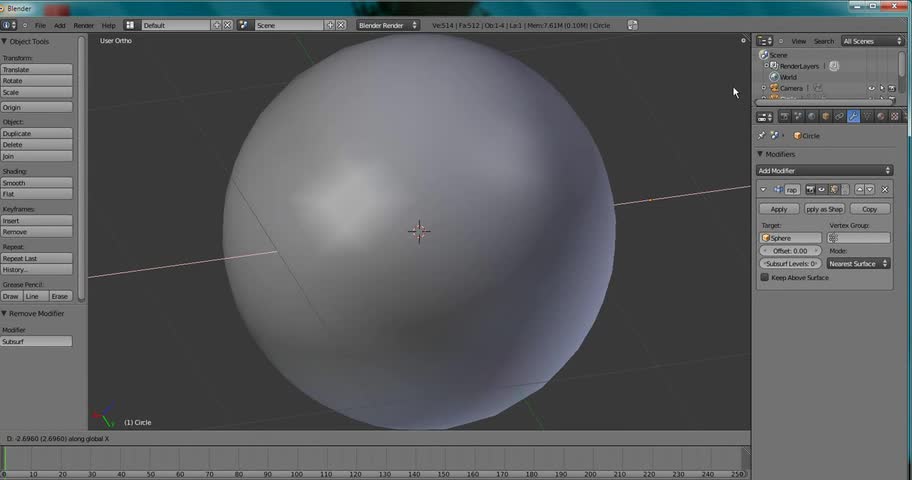Open the info editor type selector
Image resolution: width=912 pixels, height=480 pixels.
[9, 25]
